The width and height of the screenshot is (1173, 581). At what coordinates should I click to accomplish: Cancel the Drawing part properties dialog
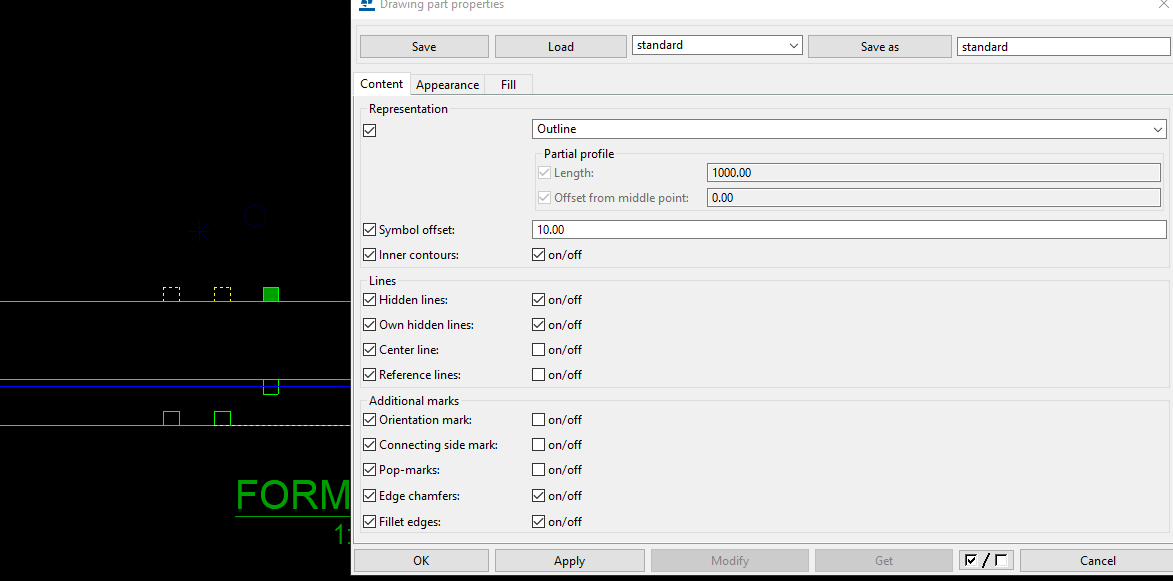(x=1097, y=560)
